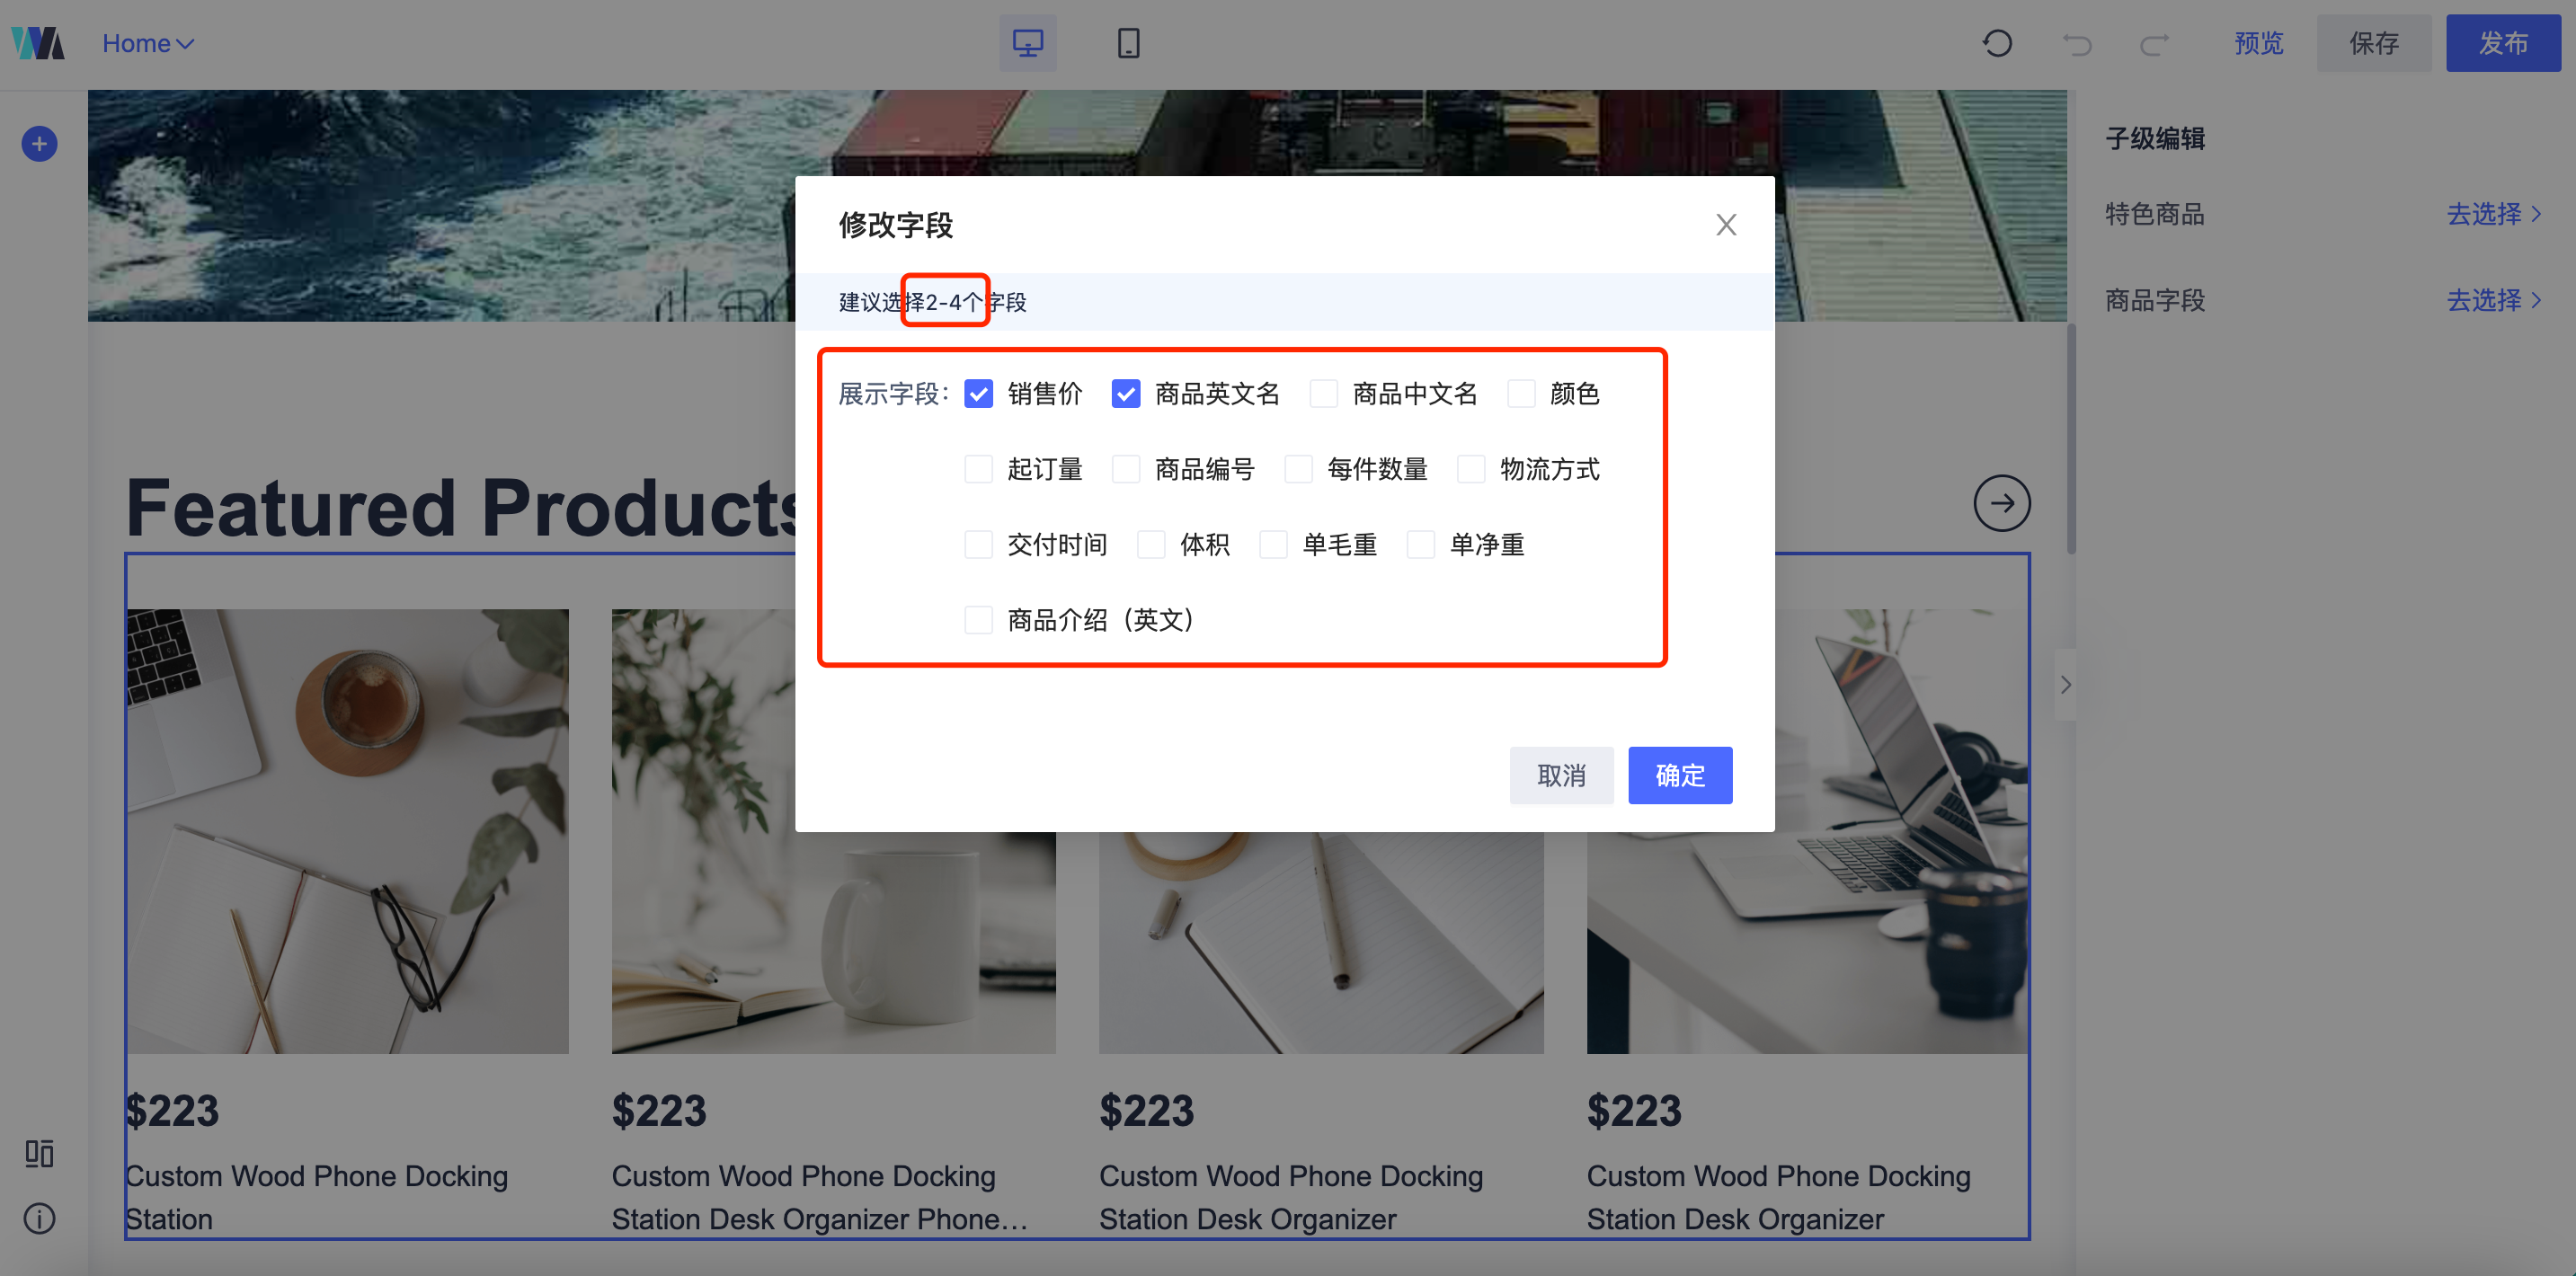Confirm with the 确定 button
Viewport: 2576px width, 1276px height.
pyautogui.click(x=1679, y=775)
